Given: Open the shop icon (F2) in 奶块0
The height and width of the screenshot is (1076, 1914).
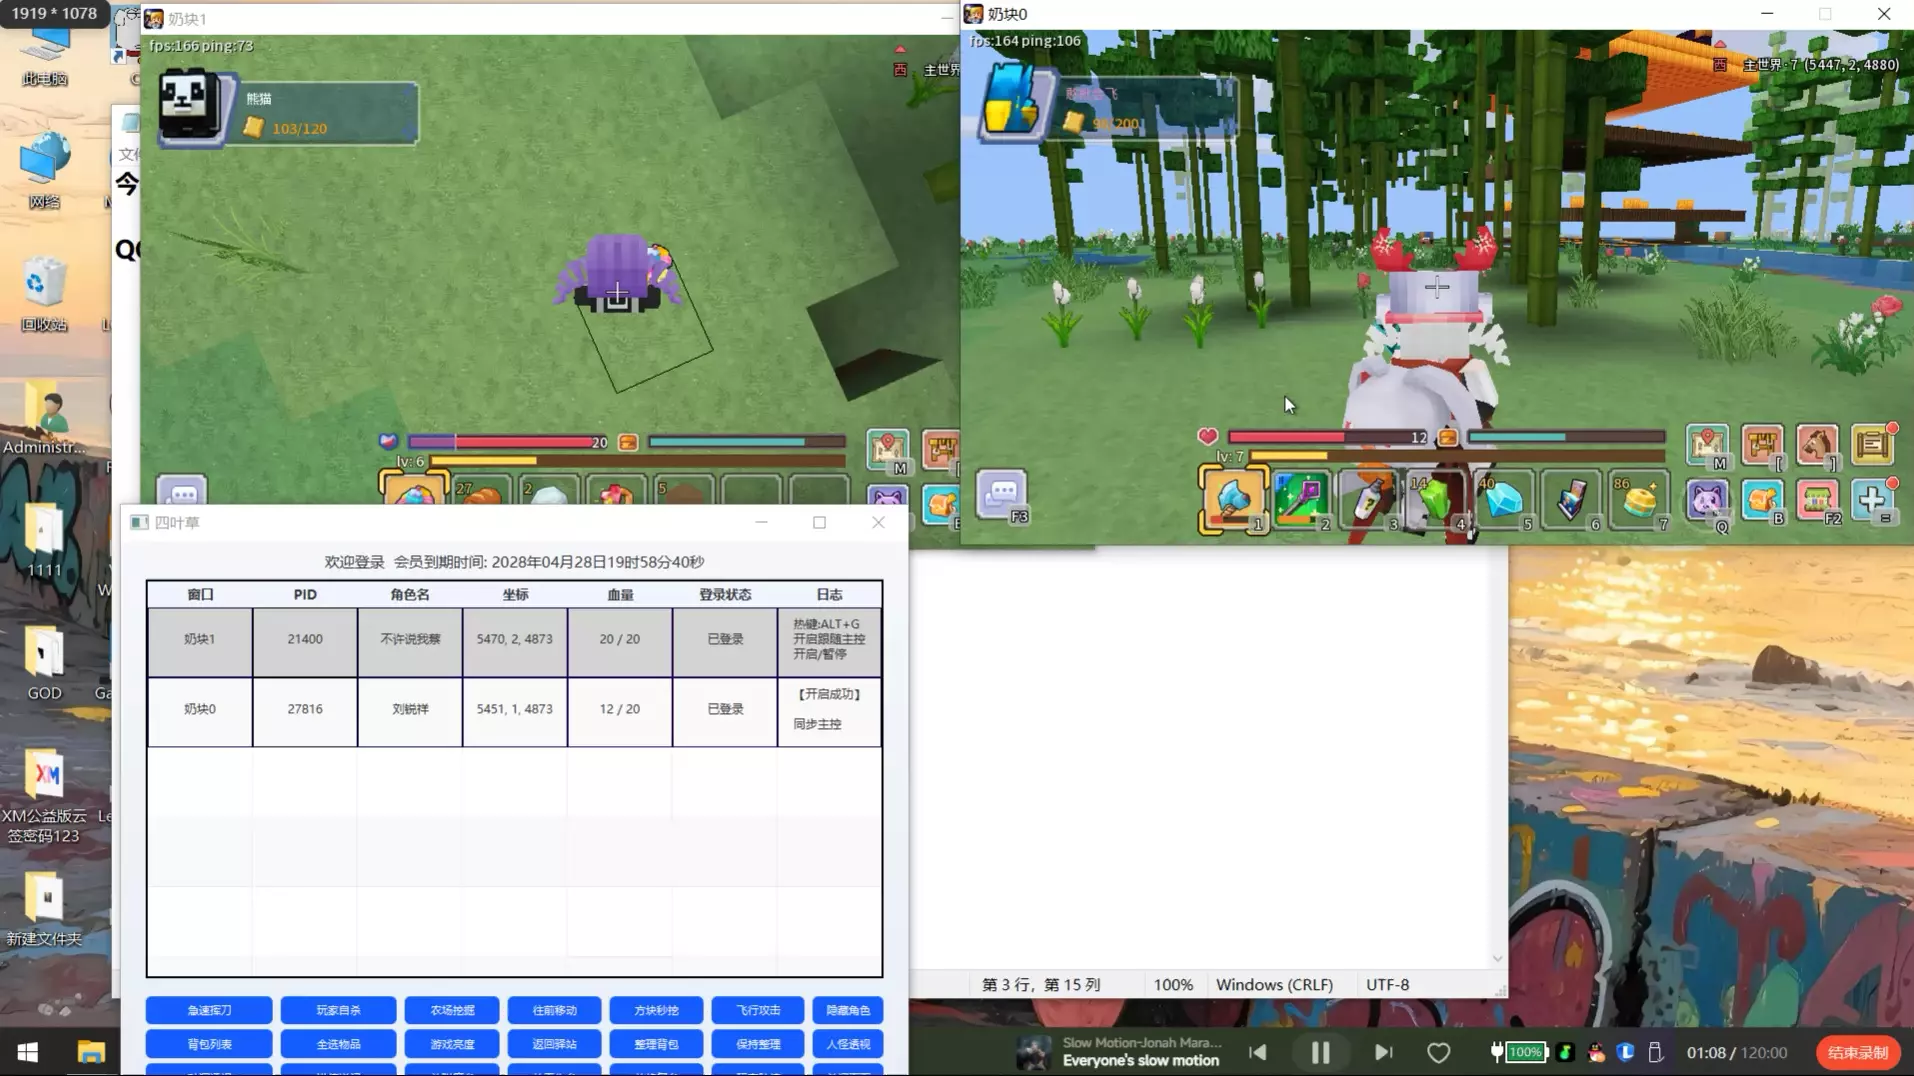Looking at the screenshot, I should pos(1817,501).
